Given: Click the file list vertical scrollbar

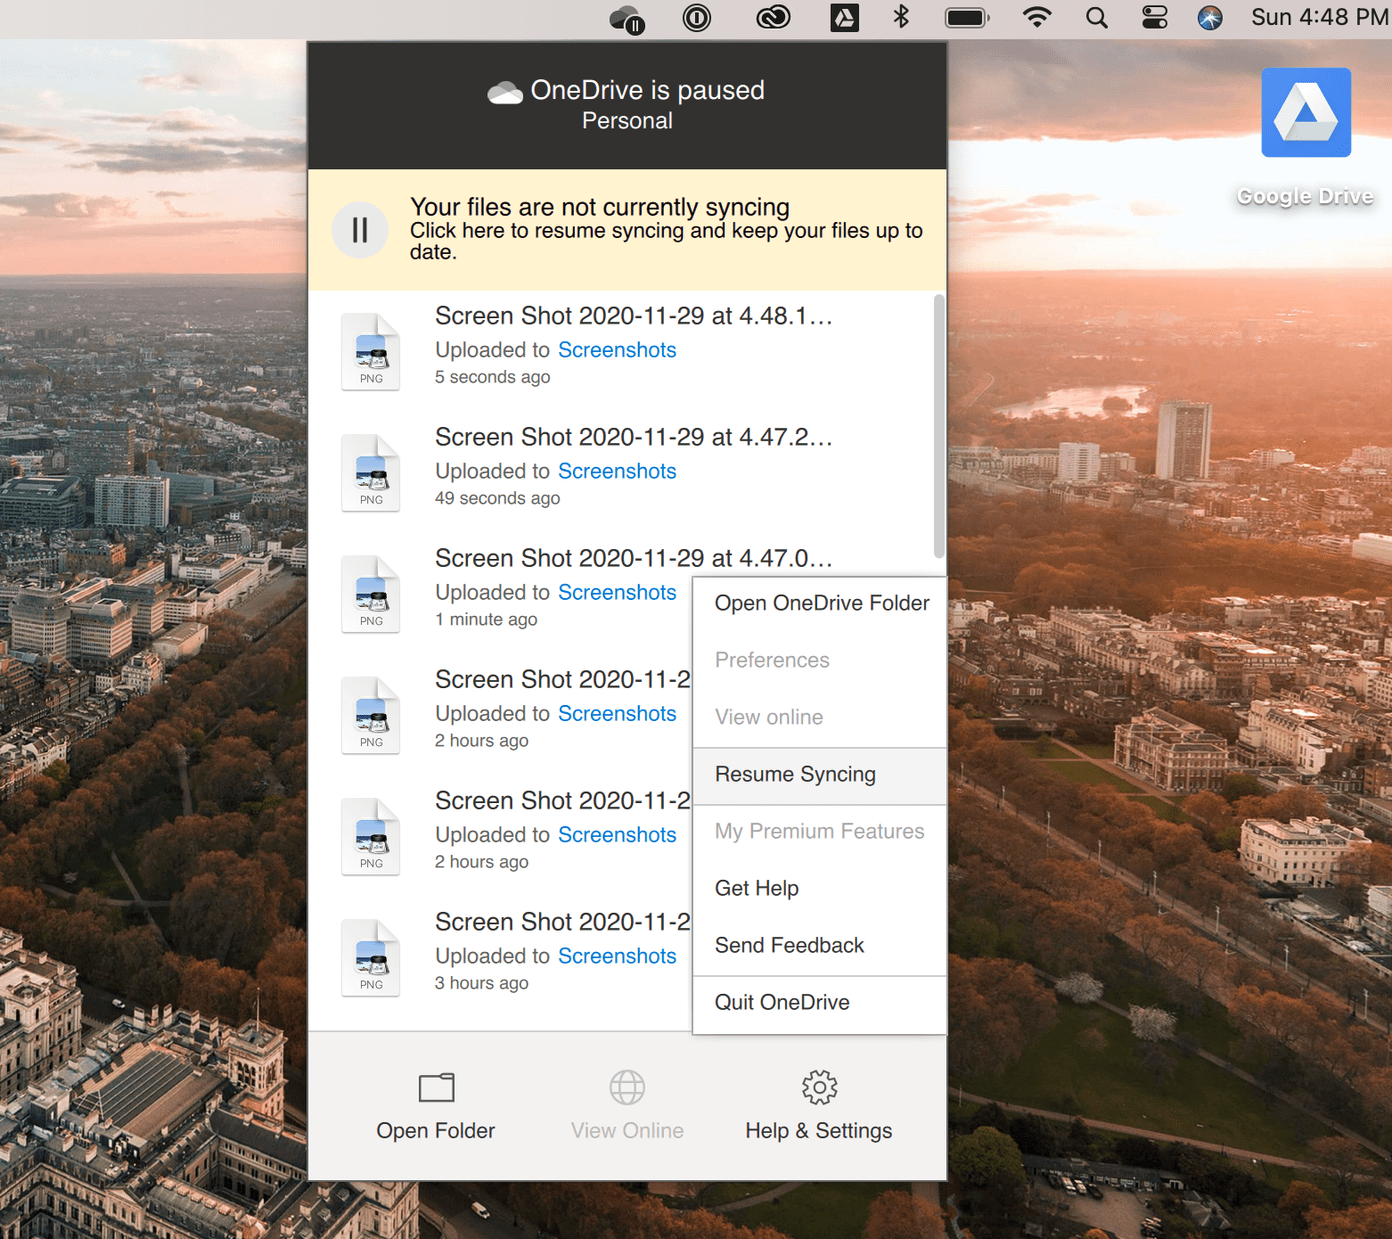Looking at the screenshot, I should [x=939, y=426].
